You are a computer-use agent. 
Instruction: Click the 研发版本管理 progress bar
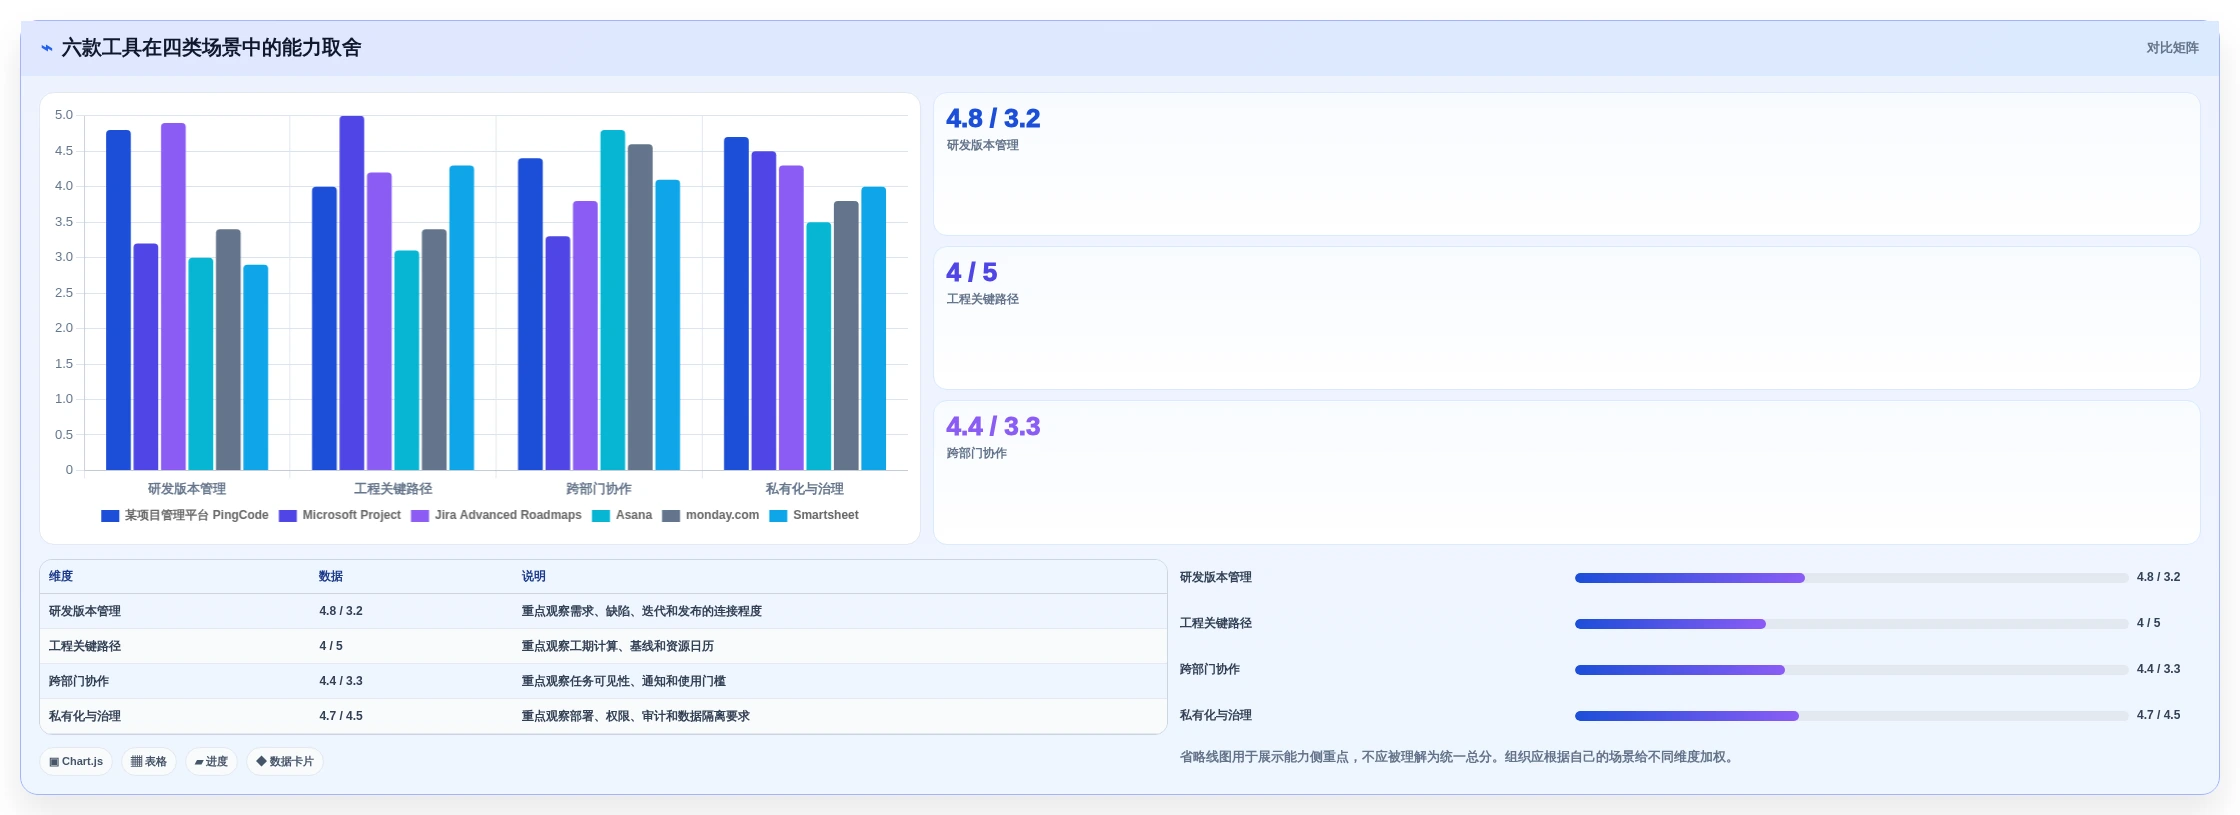[1851, 578]
